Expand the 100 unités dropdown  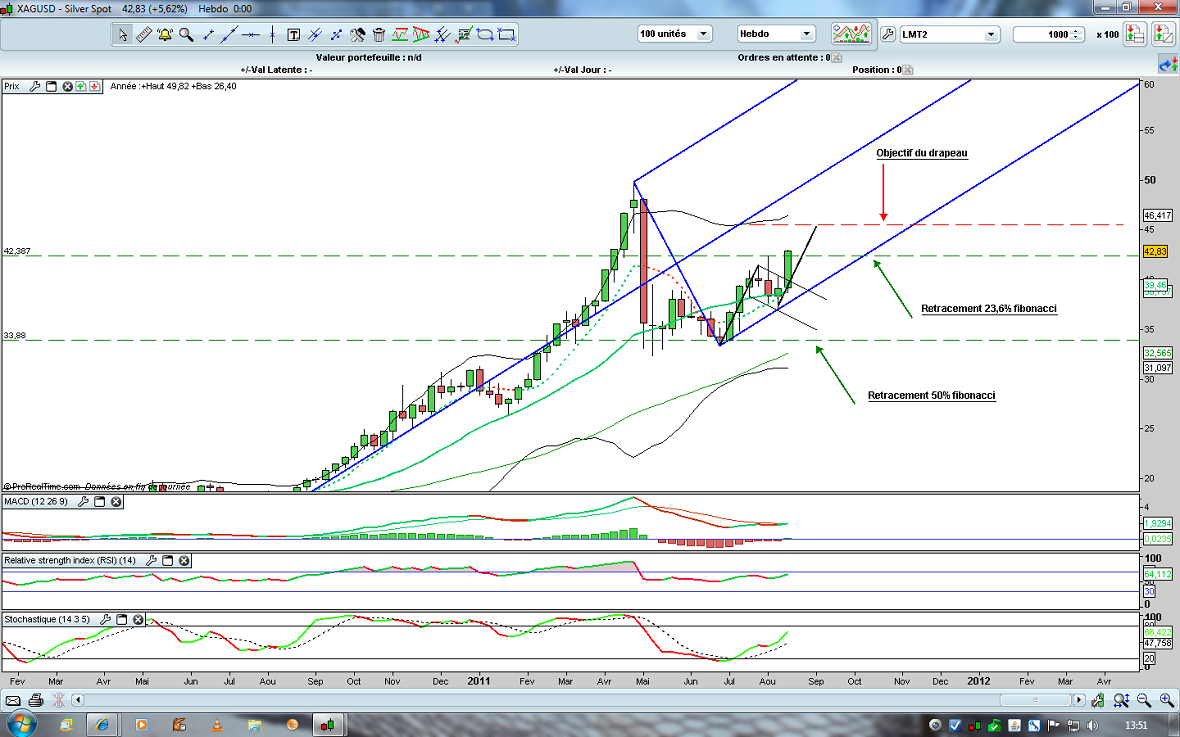click(703, 34)
